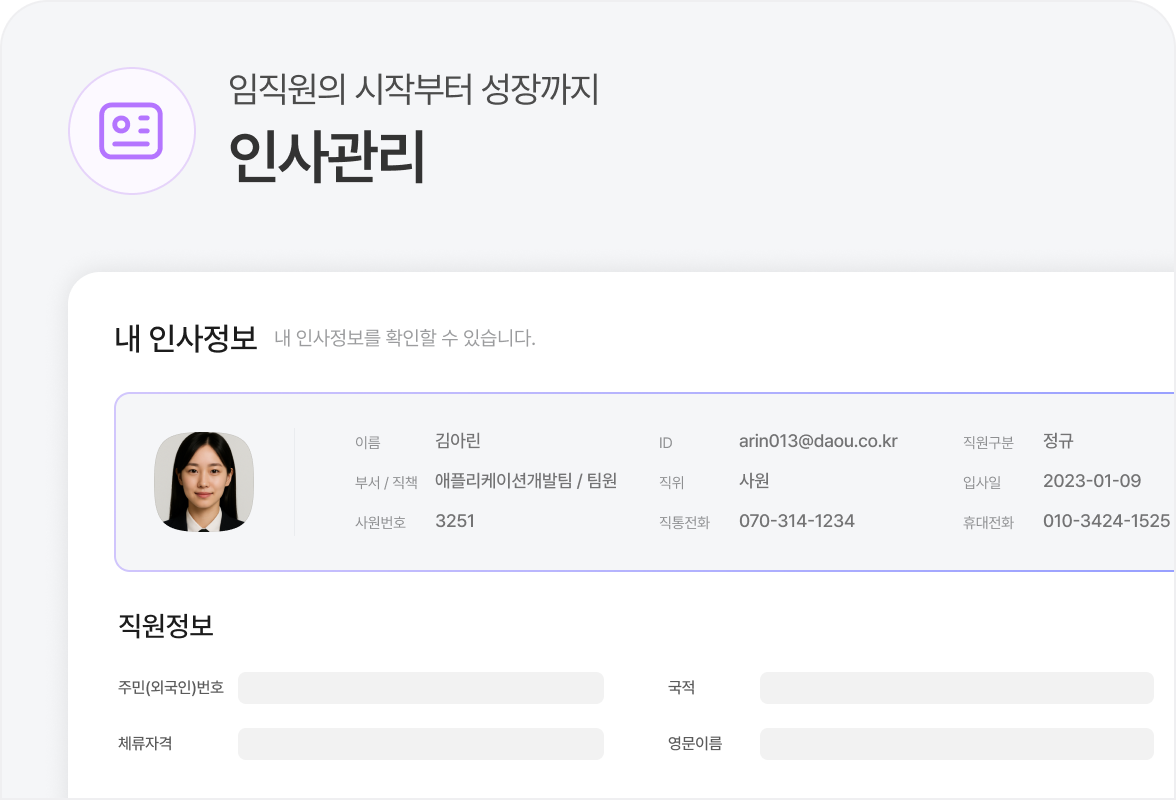1176x800 pixels.
Task: Select the name value 김아린
Action: (458, 440)
